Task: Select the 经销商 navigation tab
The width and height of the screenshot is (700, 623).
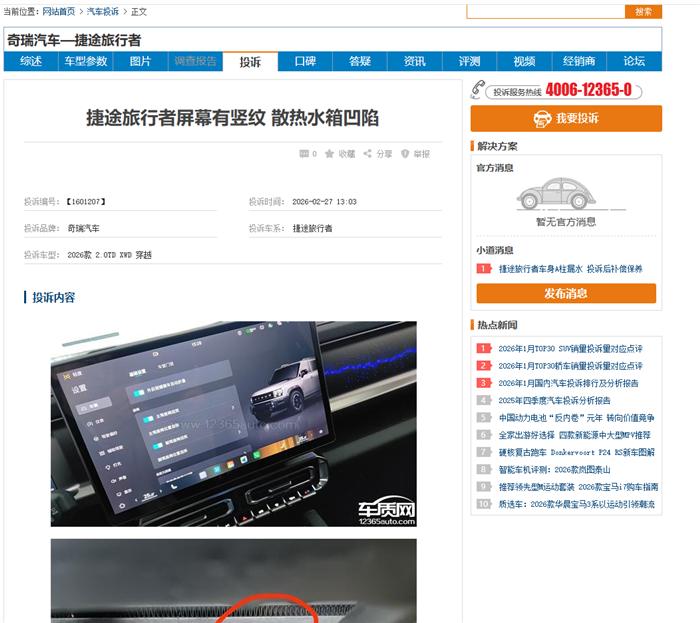Action: click(x=579, y=62)
